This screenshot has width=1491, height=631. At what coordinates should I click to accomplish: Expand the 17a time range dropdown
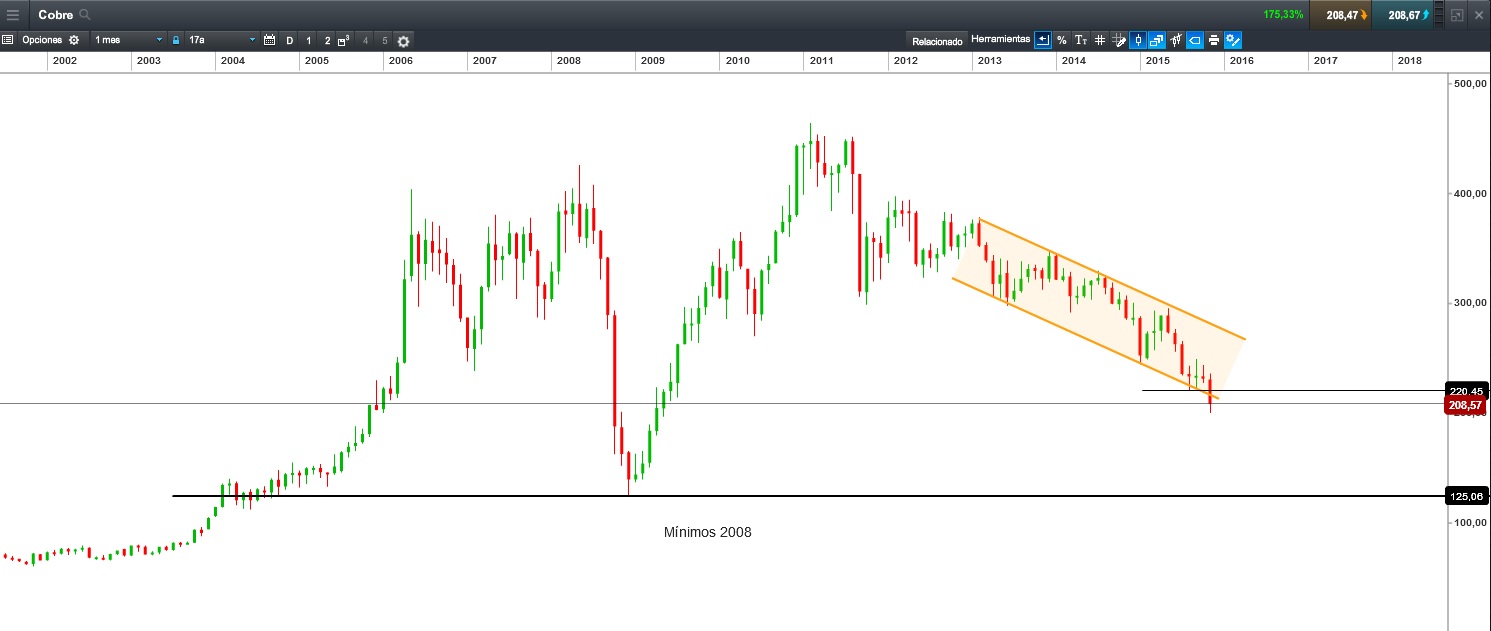click(221, 40)
